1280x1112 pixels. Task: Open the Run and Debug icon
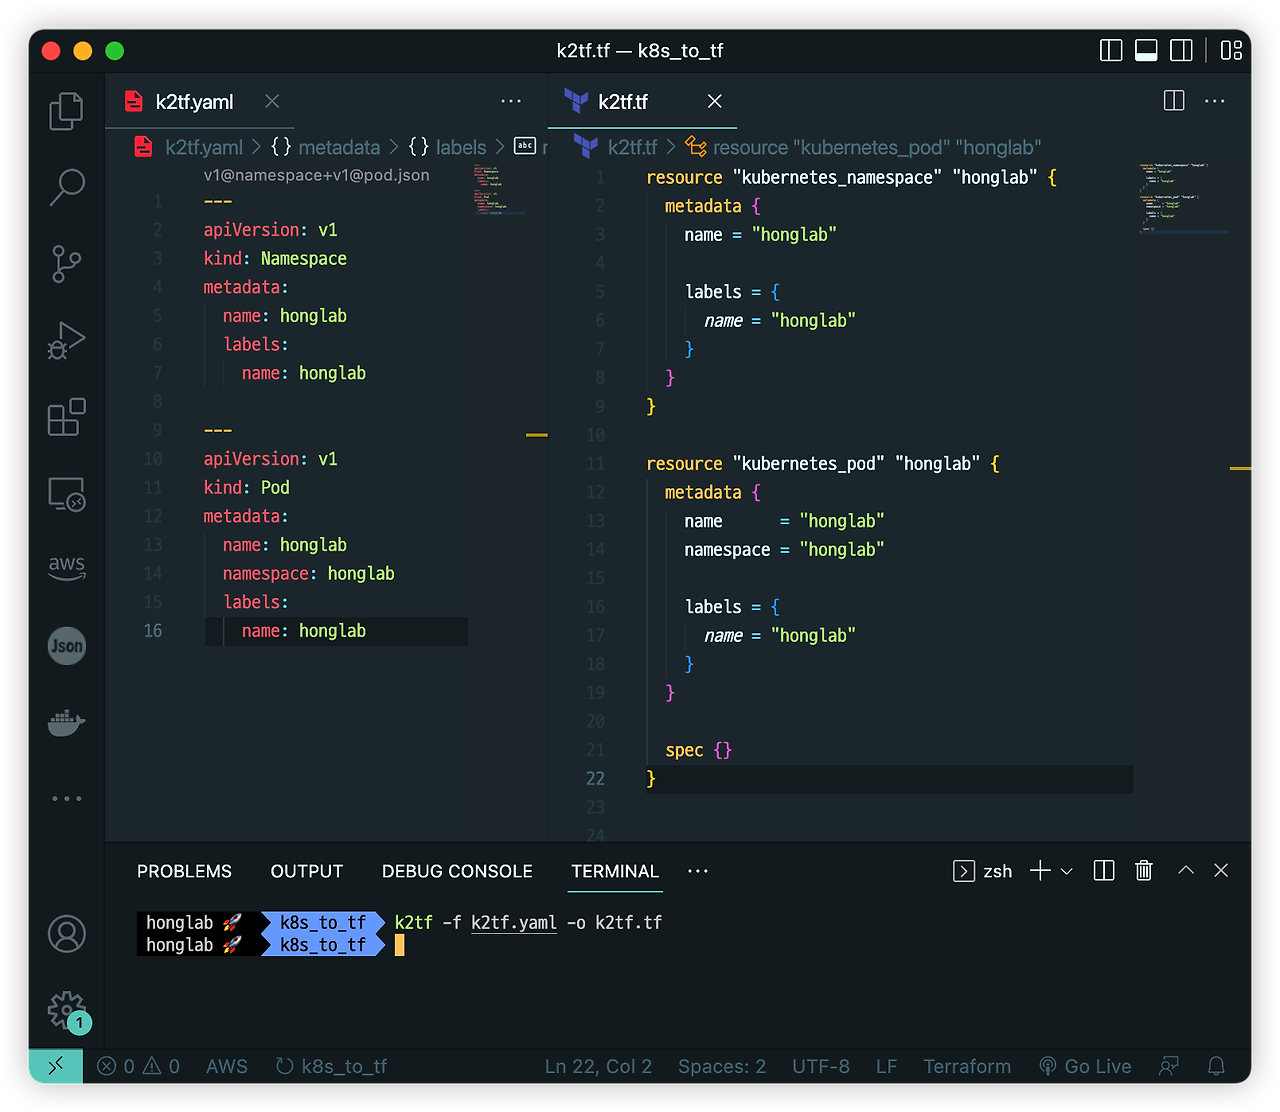(x=66, y=340)
